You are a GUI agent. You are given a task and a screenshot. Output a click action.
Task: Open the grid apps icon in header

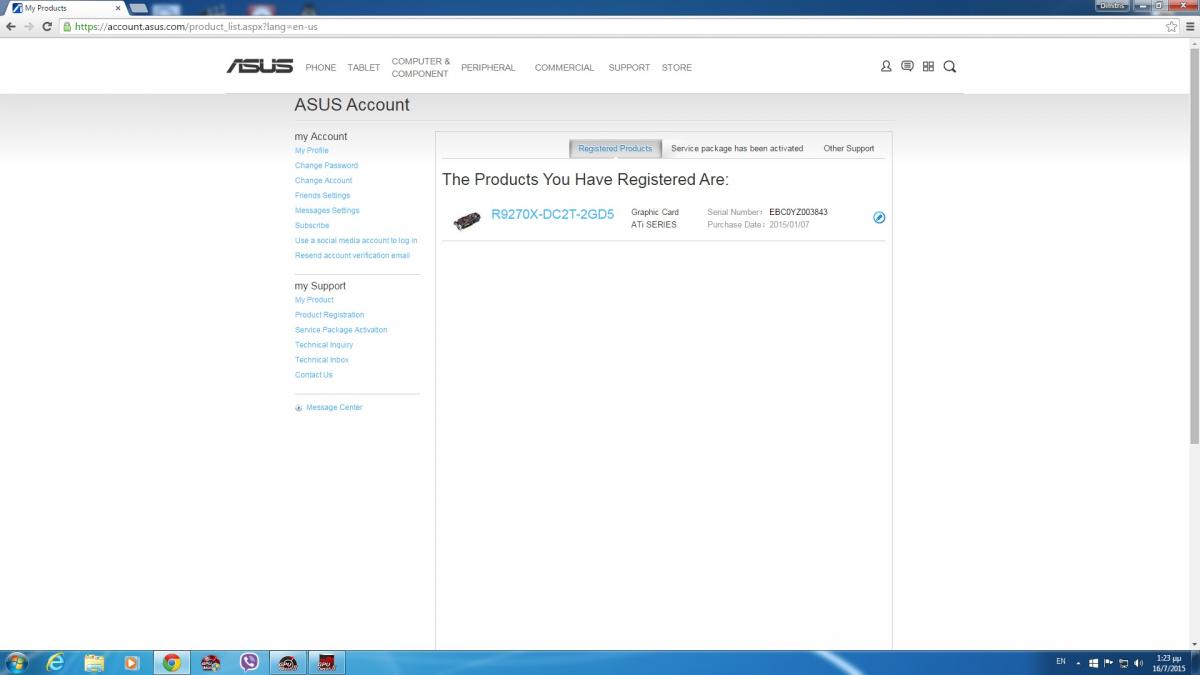[928, 66]
